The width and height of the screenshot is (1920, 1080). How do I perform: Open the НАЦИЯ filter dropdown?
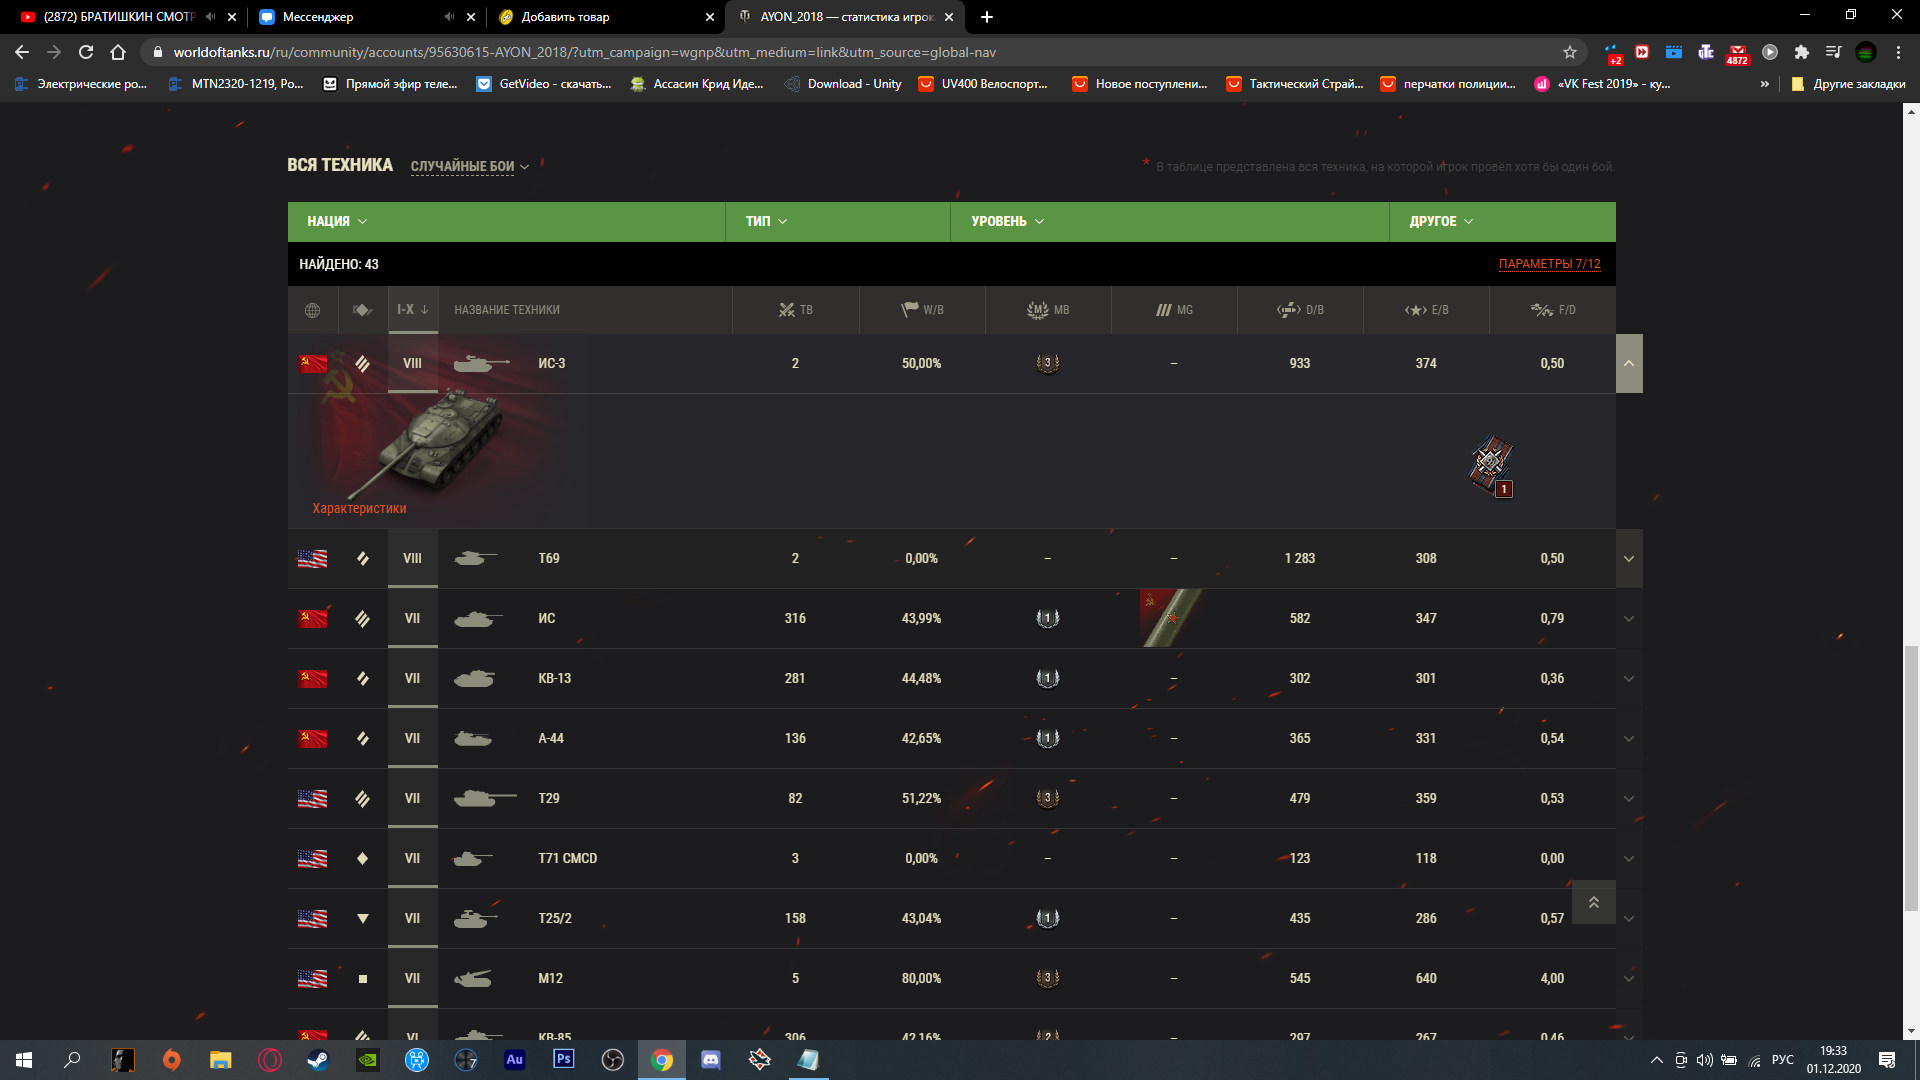[x=338, y=221]
